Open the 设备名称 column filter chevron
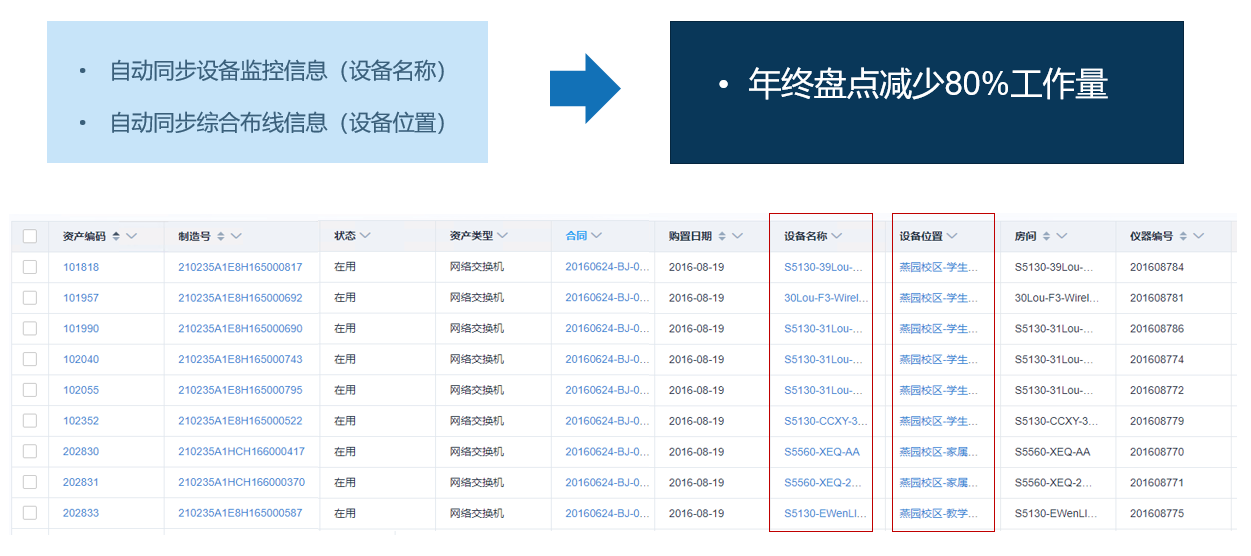 pos(837,236)
